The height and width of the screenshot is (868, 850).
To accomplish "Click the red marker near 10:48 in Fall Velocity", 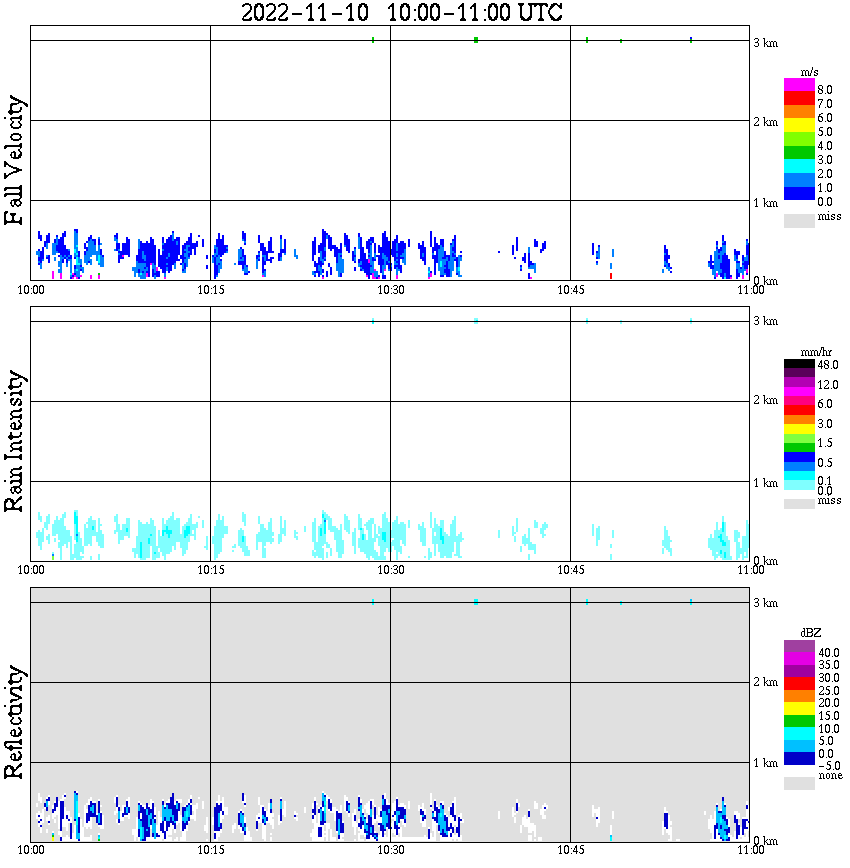I will pyautogui.click(x=611, y=276).
